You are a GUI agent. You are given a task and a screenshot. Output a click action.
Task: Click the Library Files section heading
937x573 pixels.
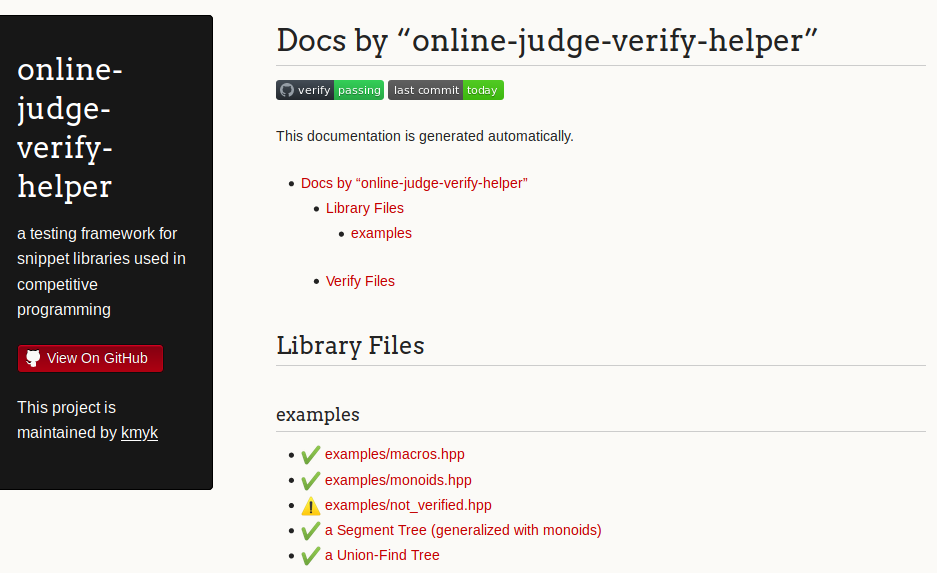click(350, 346)
